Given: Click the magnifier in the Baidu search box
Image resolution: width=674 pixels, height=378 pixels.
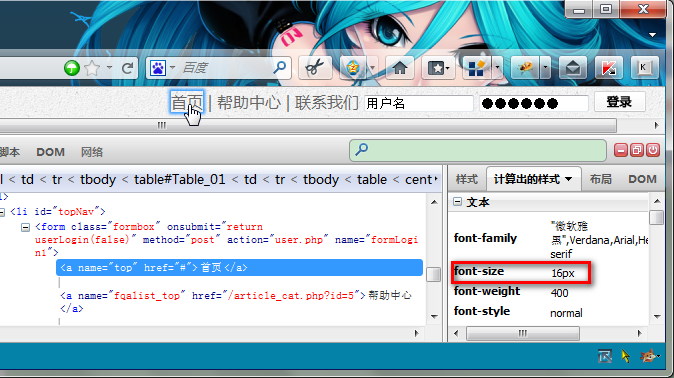Looking at the screenshot, I should point(280,67).
